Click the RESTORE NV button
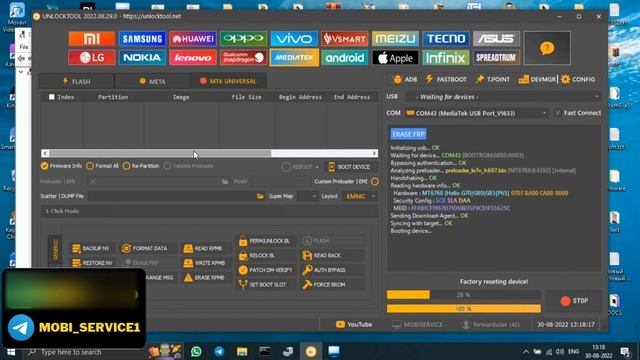This screenshot has width=640, height=360. coord(92,263)
